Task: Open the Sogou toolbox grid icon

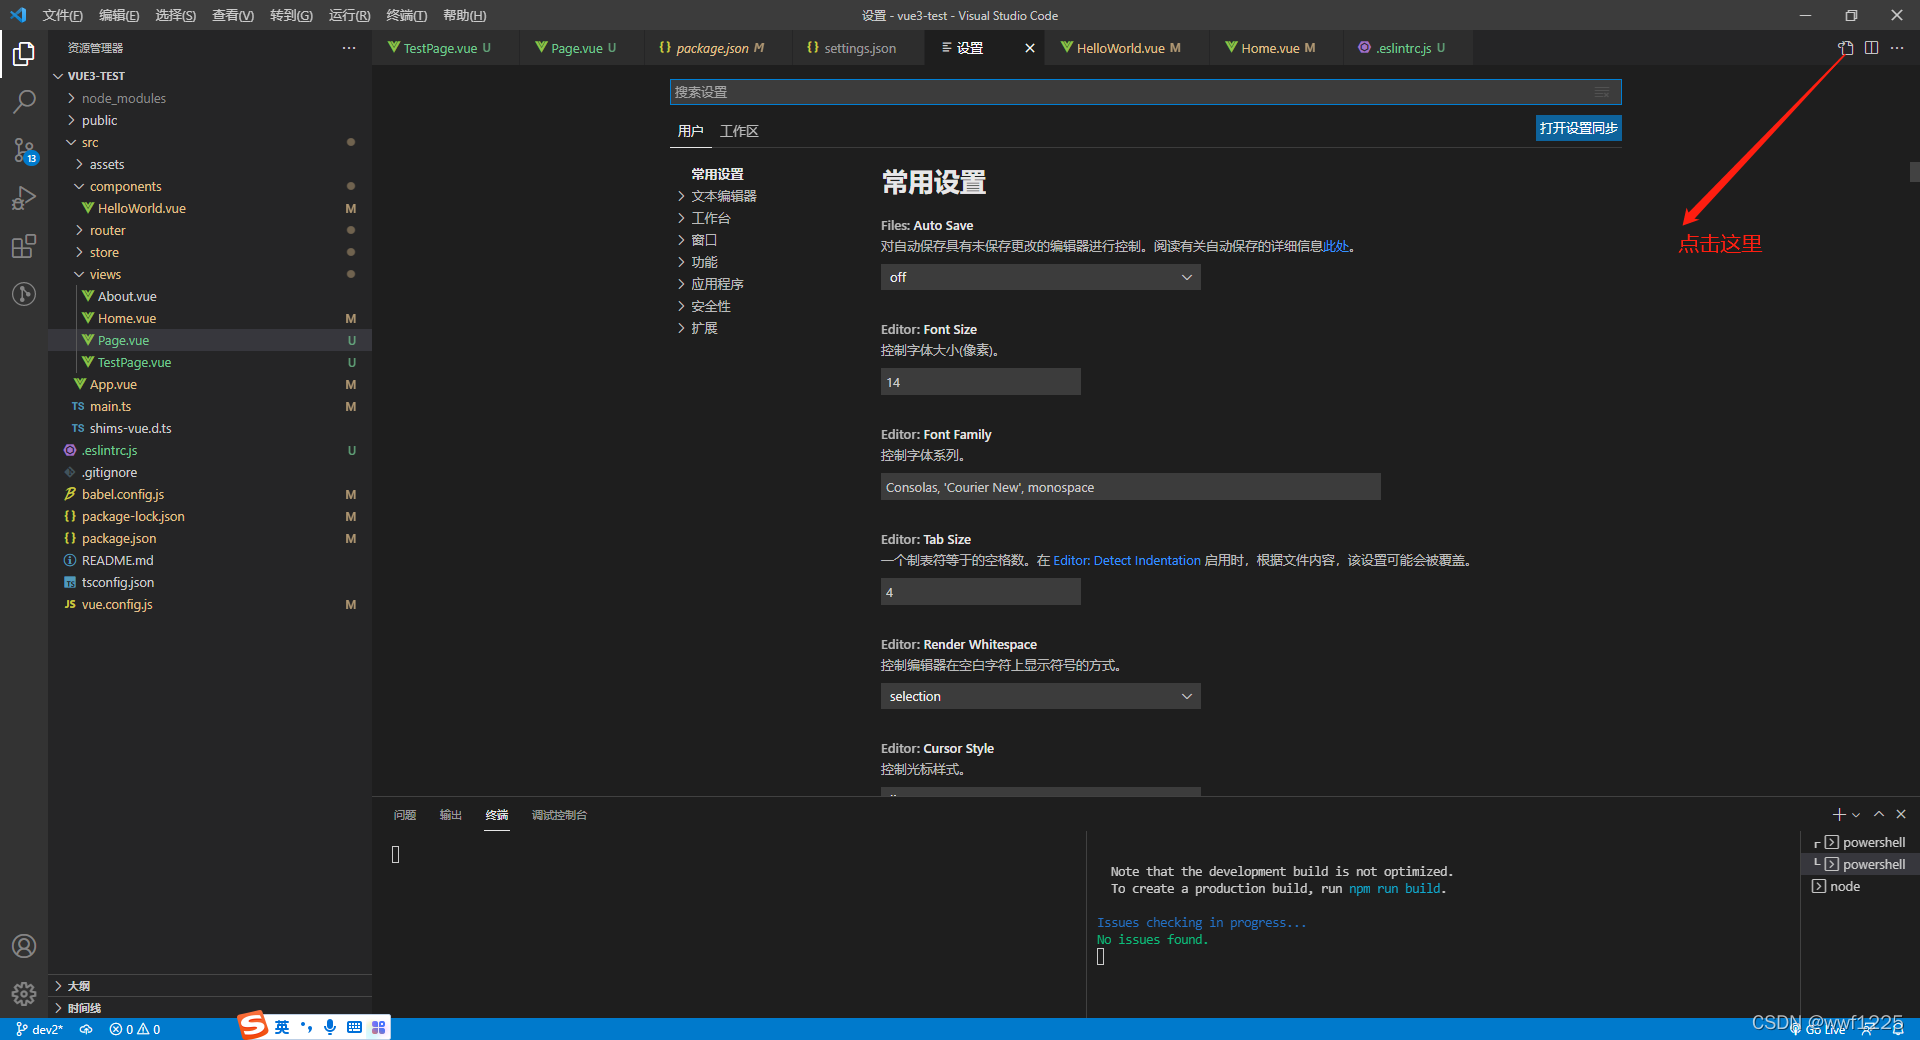Action: (x=378, y=1027)
